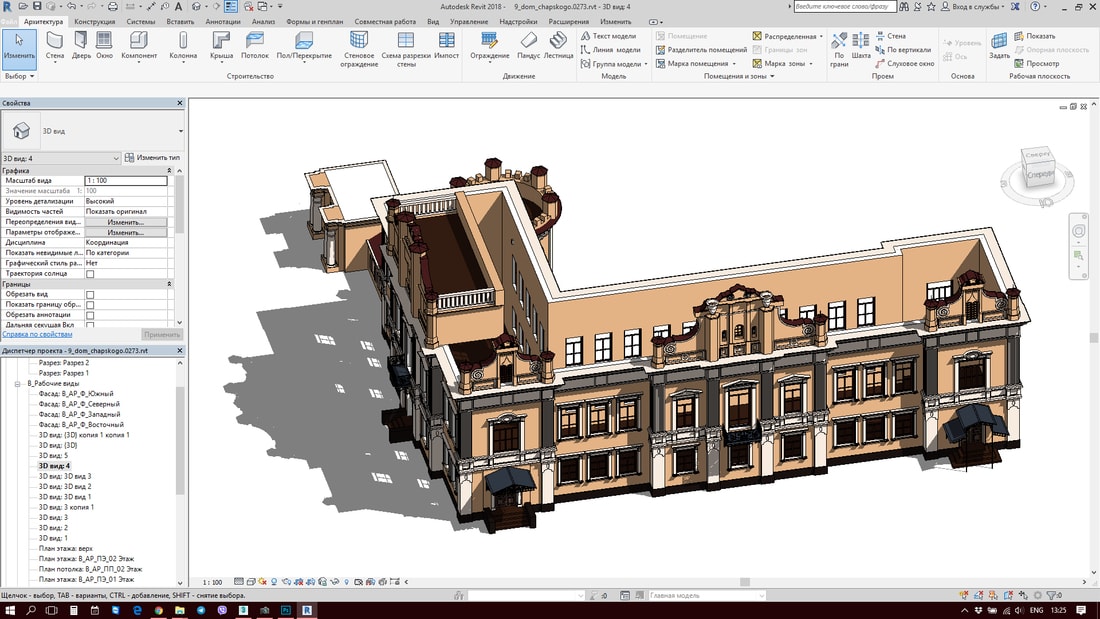This screenshot has width=1100, height=619.
Task: Switch to the Аннотации ribbon tab
Action: click(222, 21)
